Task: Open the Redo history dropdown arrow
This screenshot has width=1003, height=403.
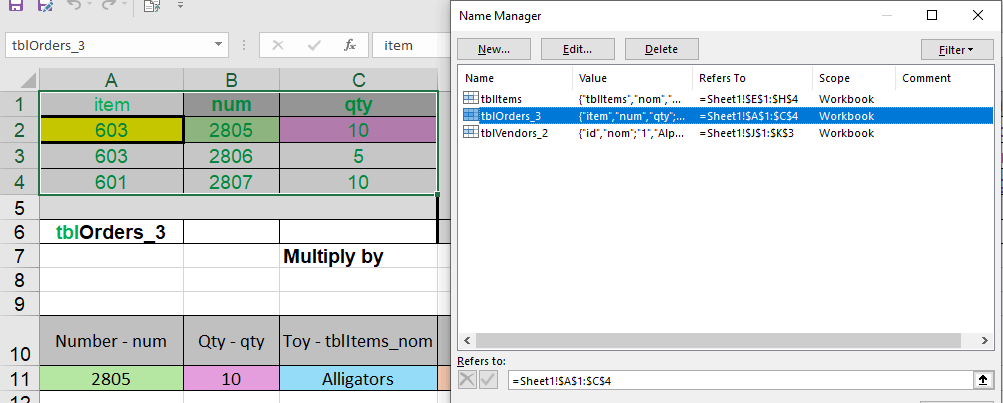Action: [123, 5]
